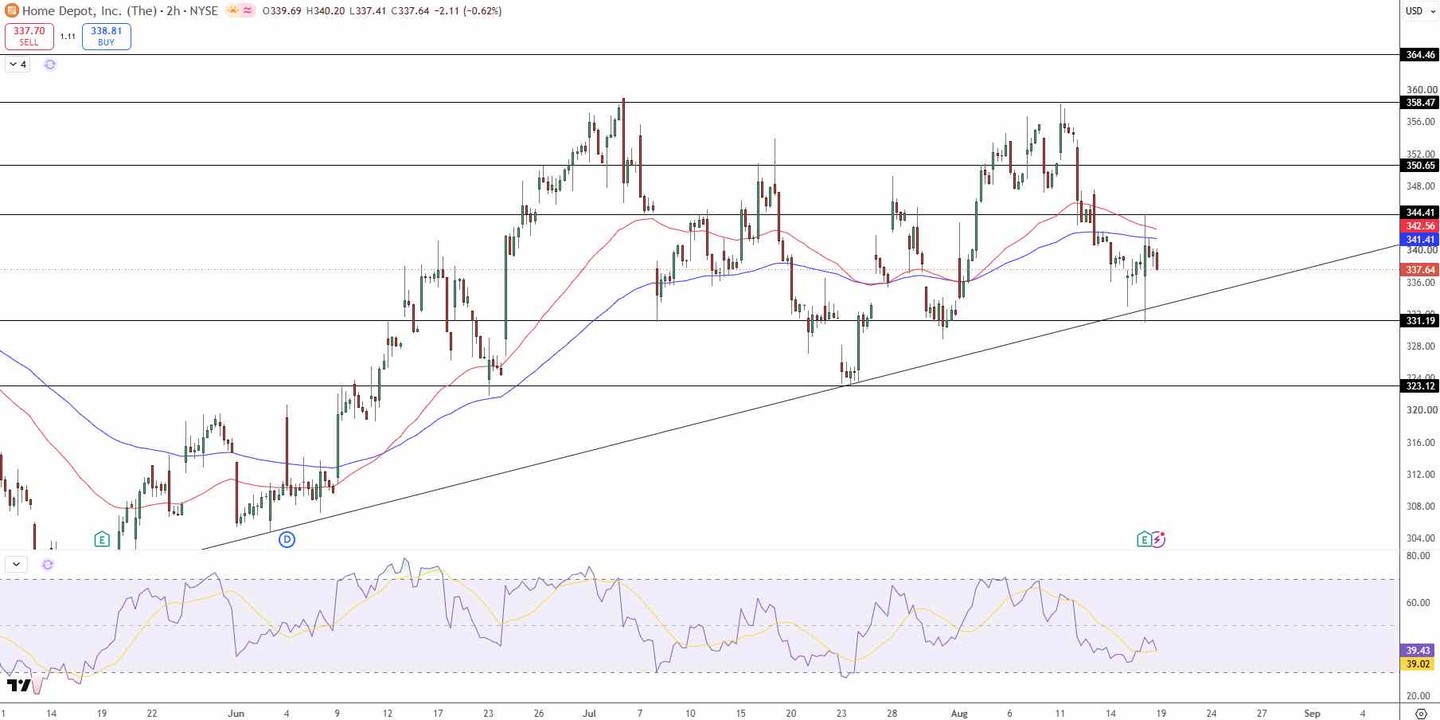Image resolution: width=1440 pixels, height=720 pixels.
Task: Click the red 342.56 moving average label
Action: point(1420,226)
